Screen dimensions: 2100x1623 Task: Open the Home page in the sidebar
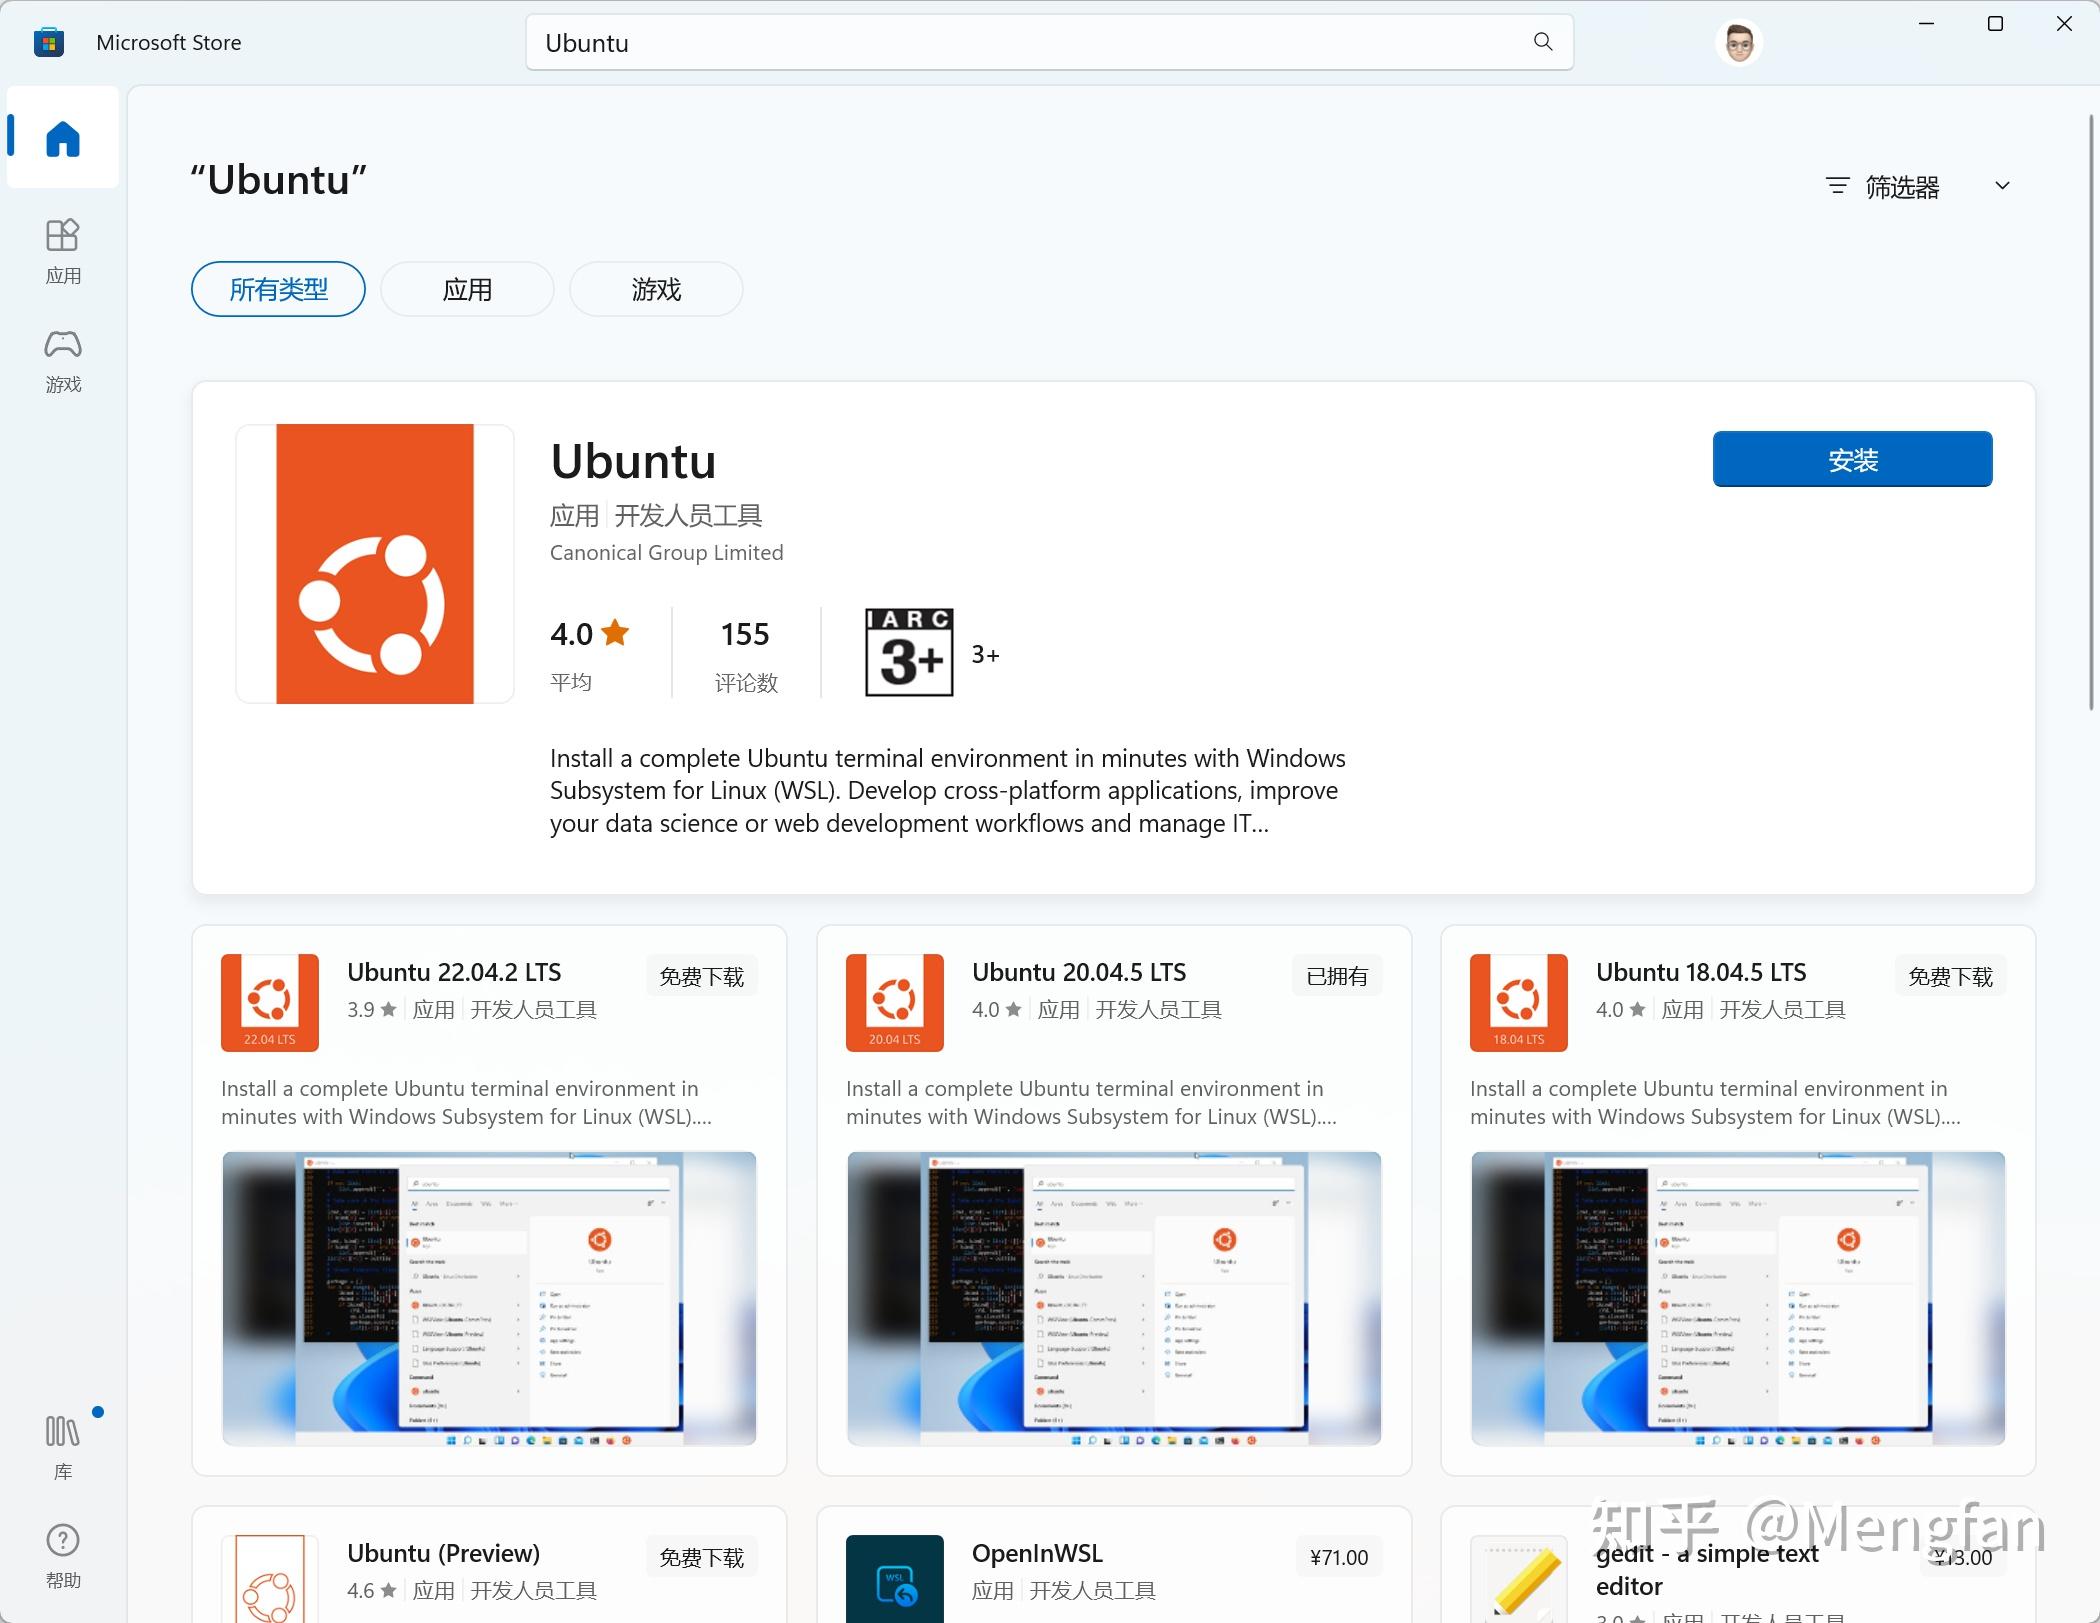tap(63, 138)
